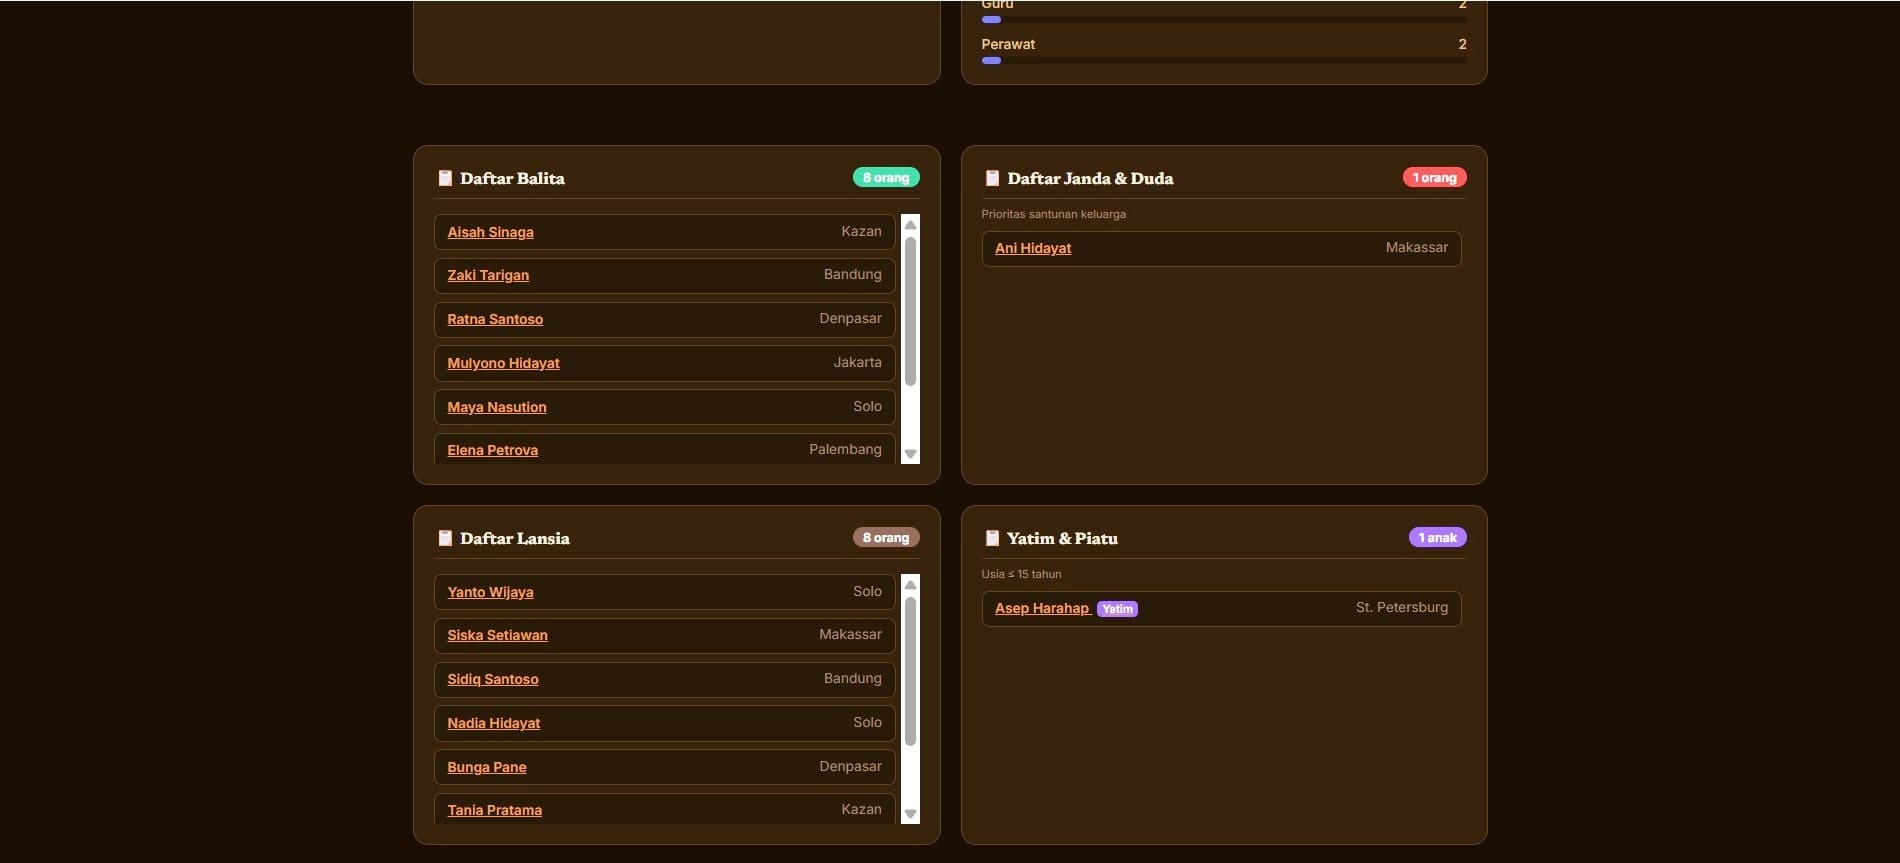The image size is (1900, 863).
Task: Click the Daftar Lansia heading
Action: (x=514, y=538)
